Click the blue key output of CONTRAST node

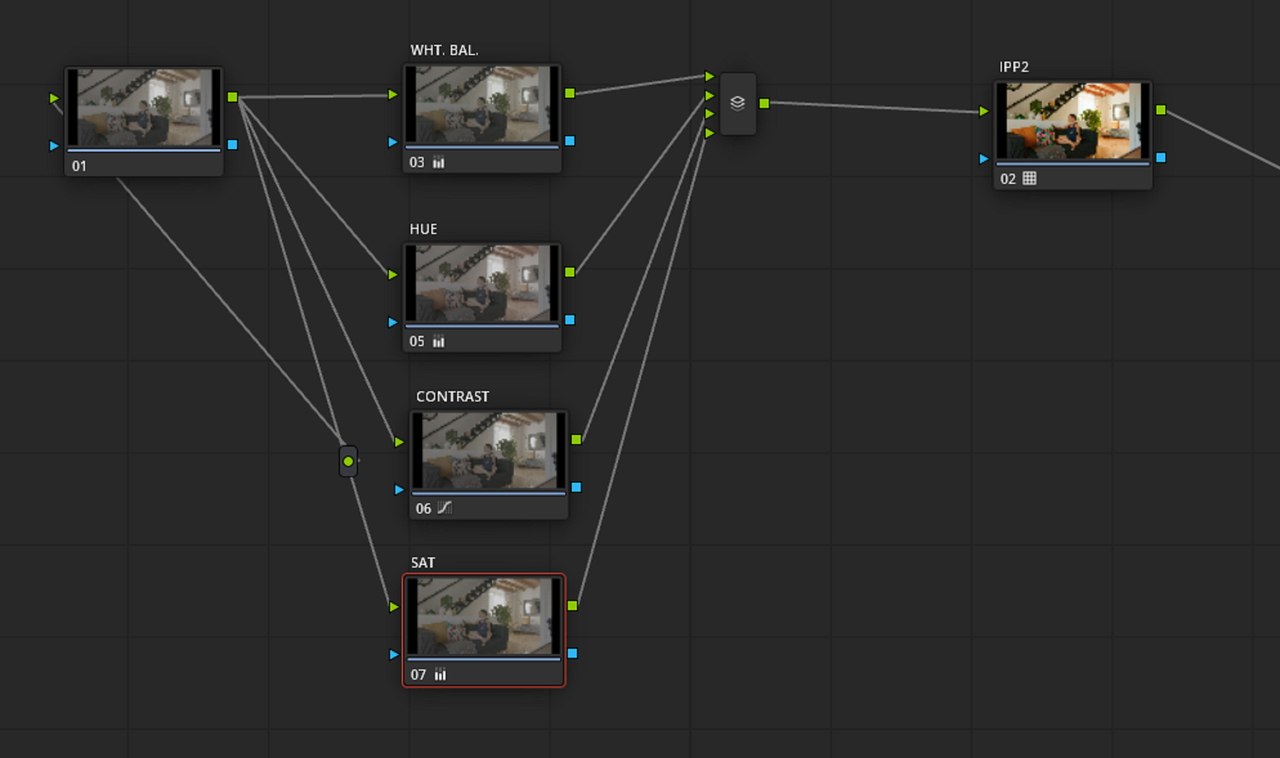pyautogui.click(x=576, y=487)
